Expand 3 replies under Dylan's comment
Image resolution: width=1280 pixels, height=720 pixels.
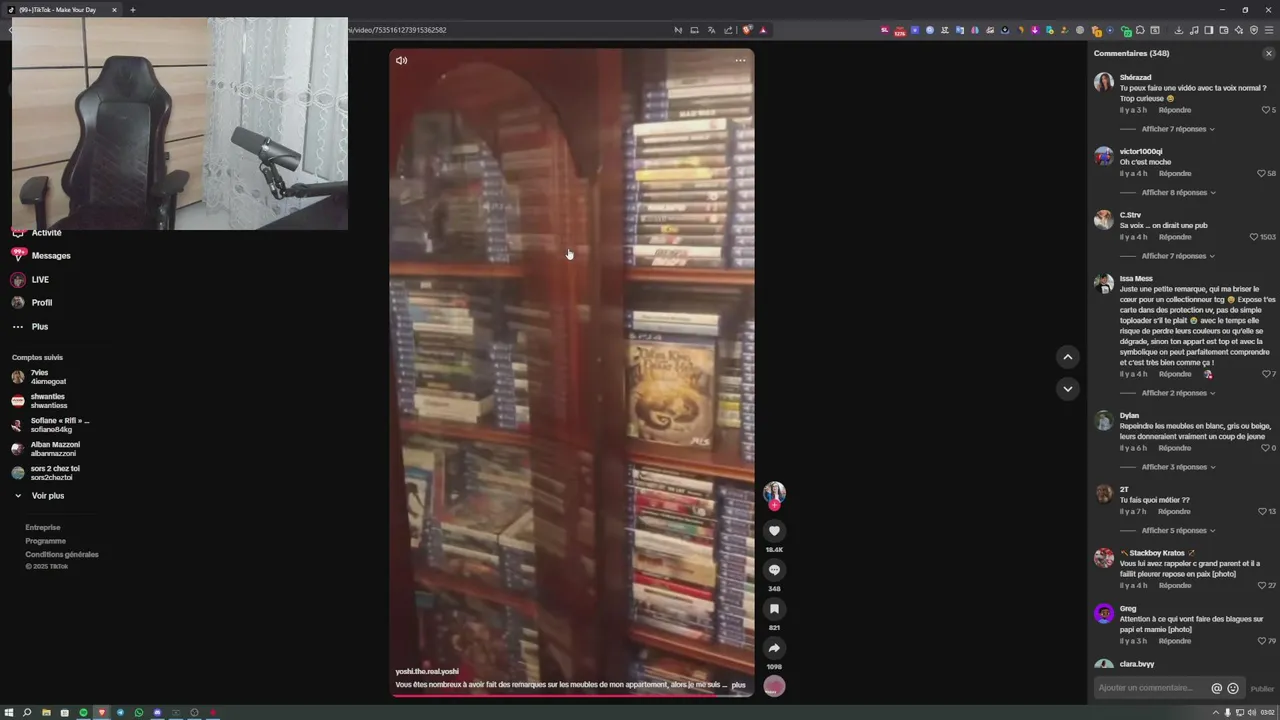point(1178,467)
